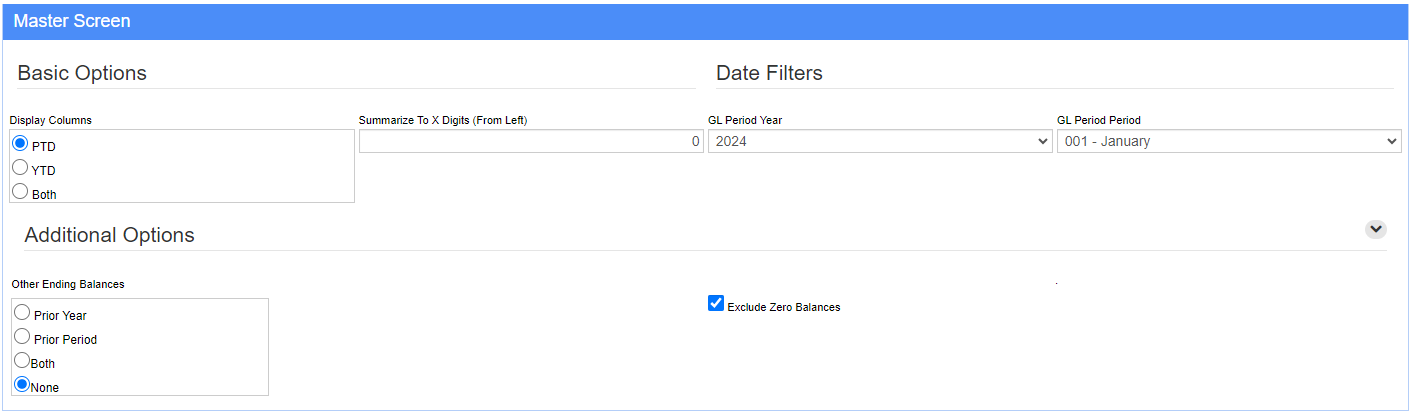Select Prior Year ending balance option
The image size is (1410, 412).
coord(22,313)
